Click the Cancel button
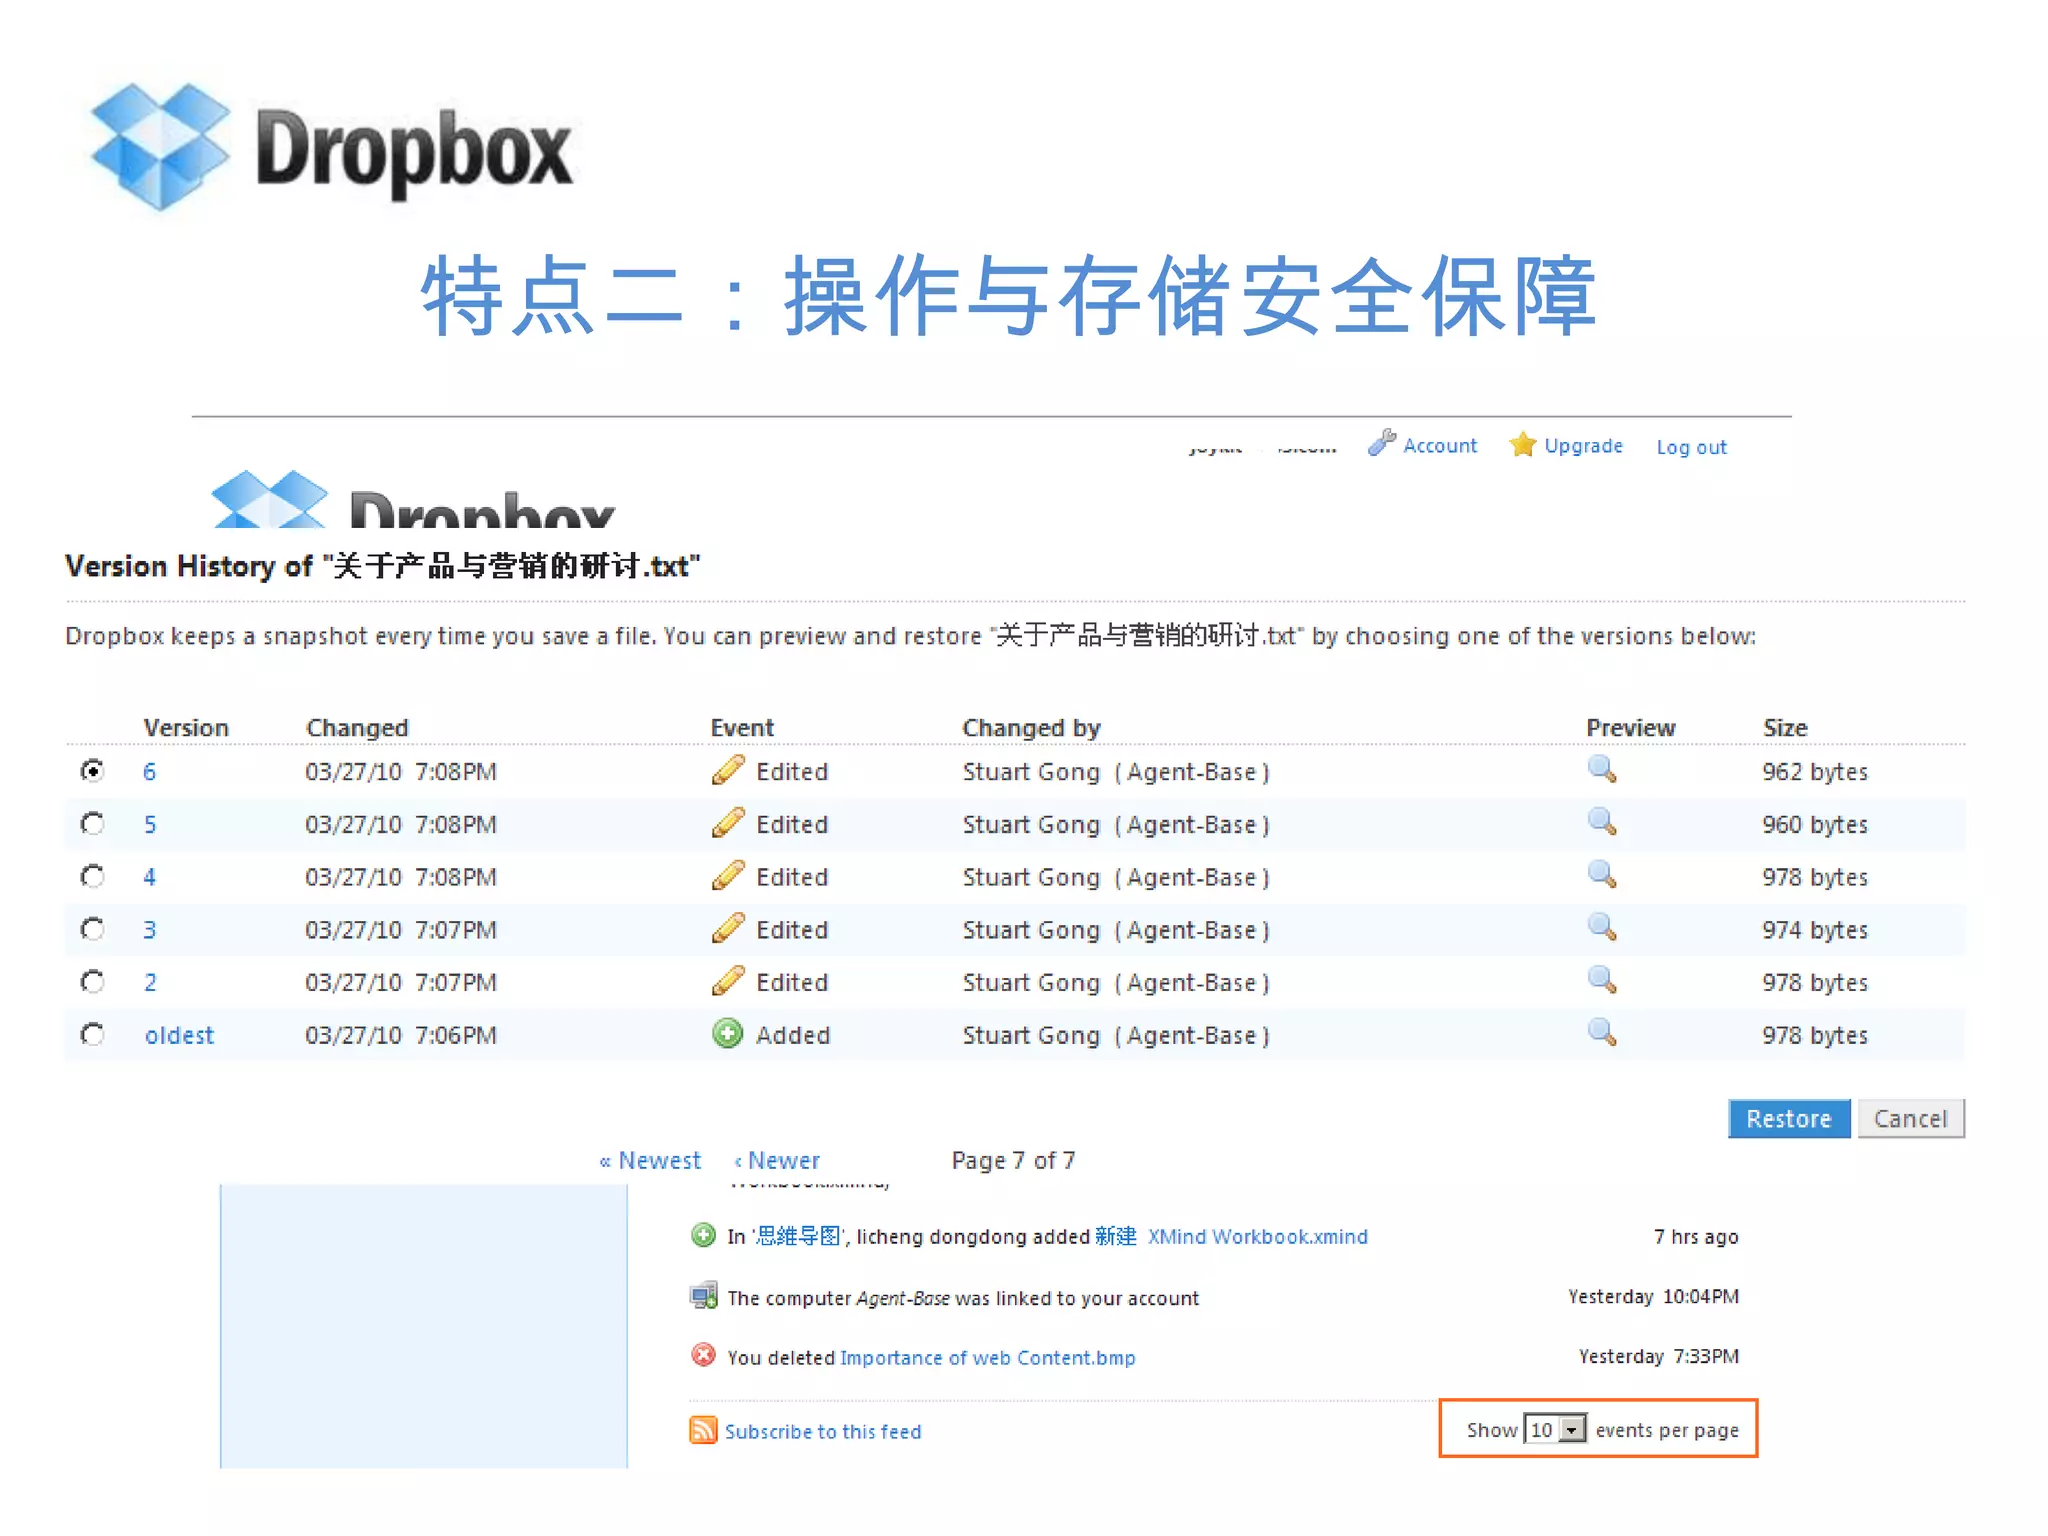This screenshot has width=2048, height=1536. click(x=1910, y=1118)
